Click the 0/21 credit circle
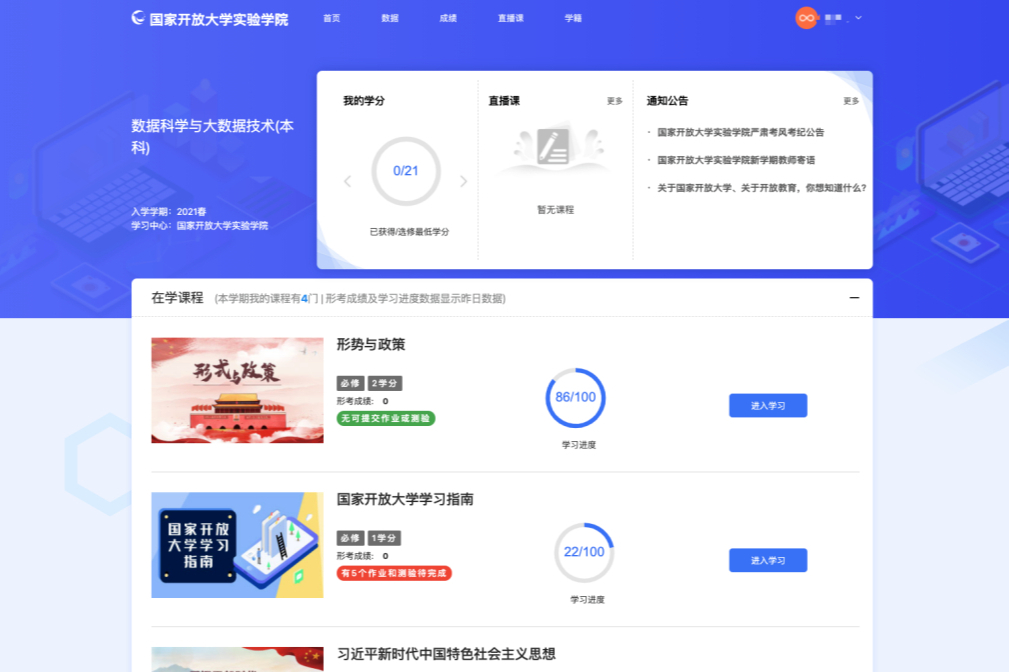 [x=405, y=171]
